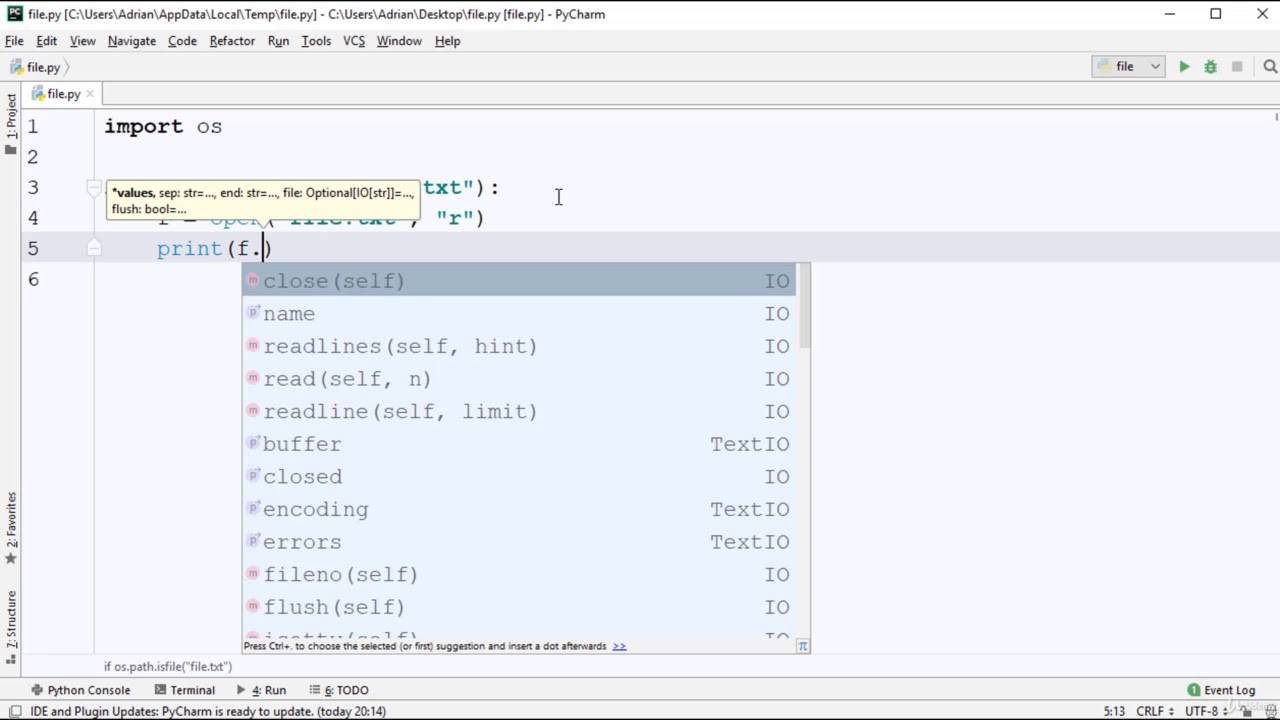Open the 2: Favorites tool window
The height and width of the screenshot is (720, 1280).
pyautogui.click(x=11, y=528)
